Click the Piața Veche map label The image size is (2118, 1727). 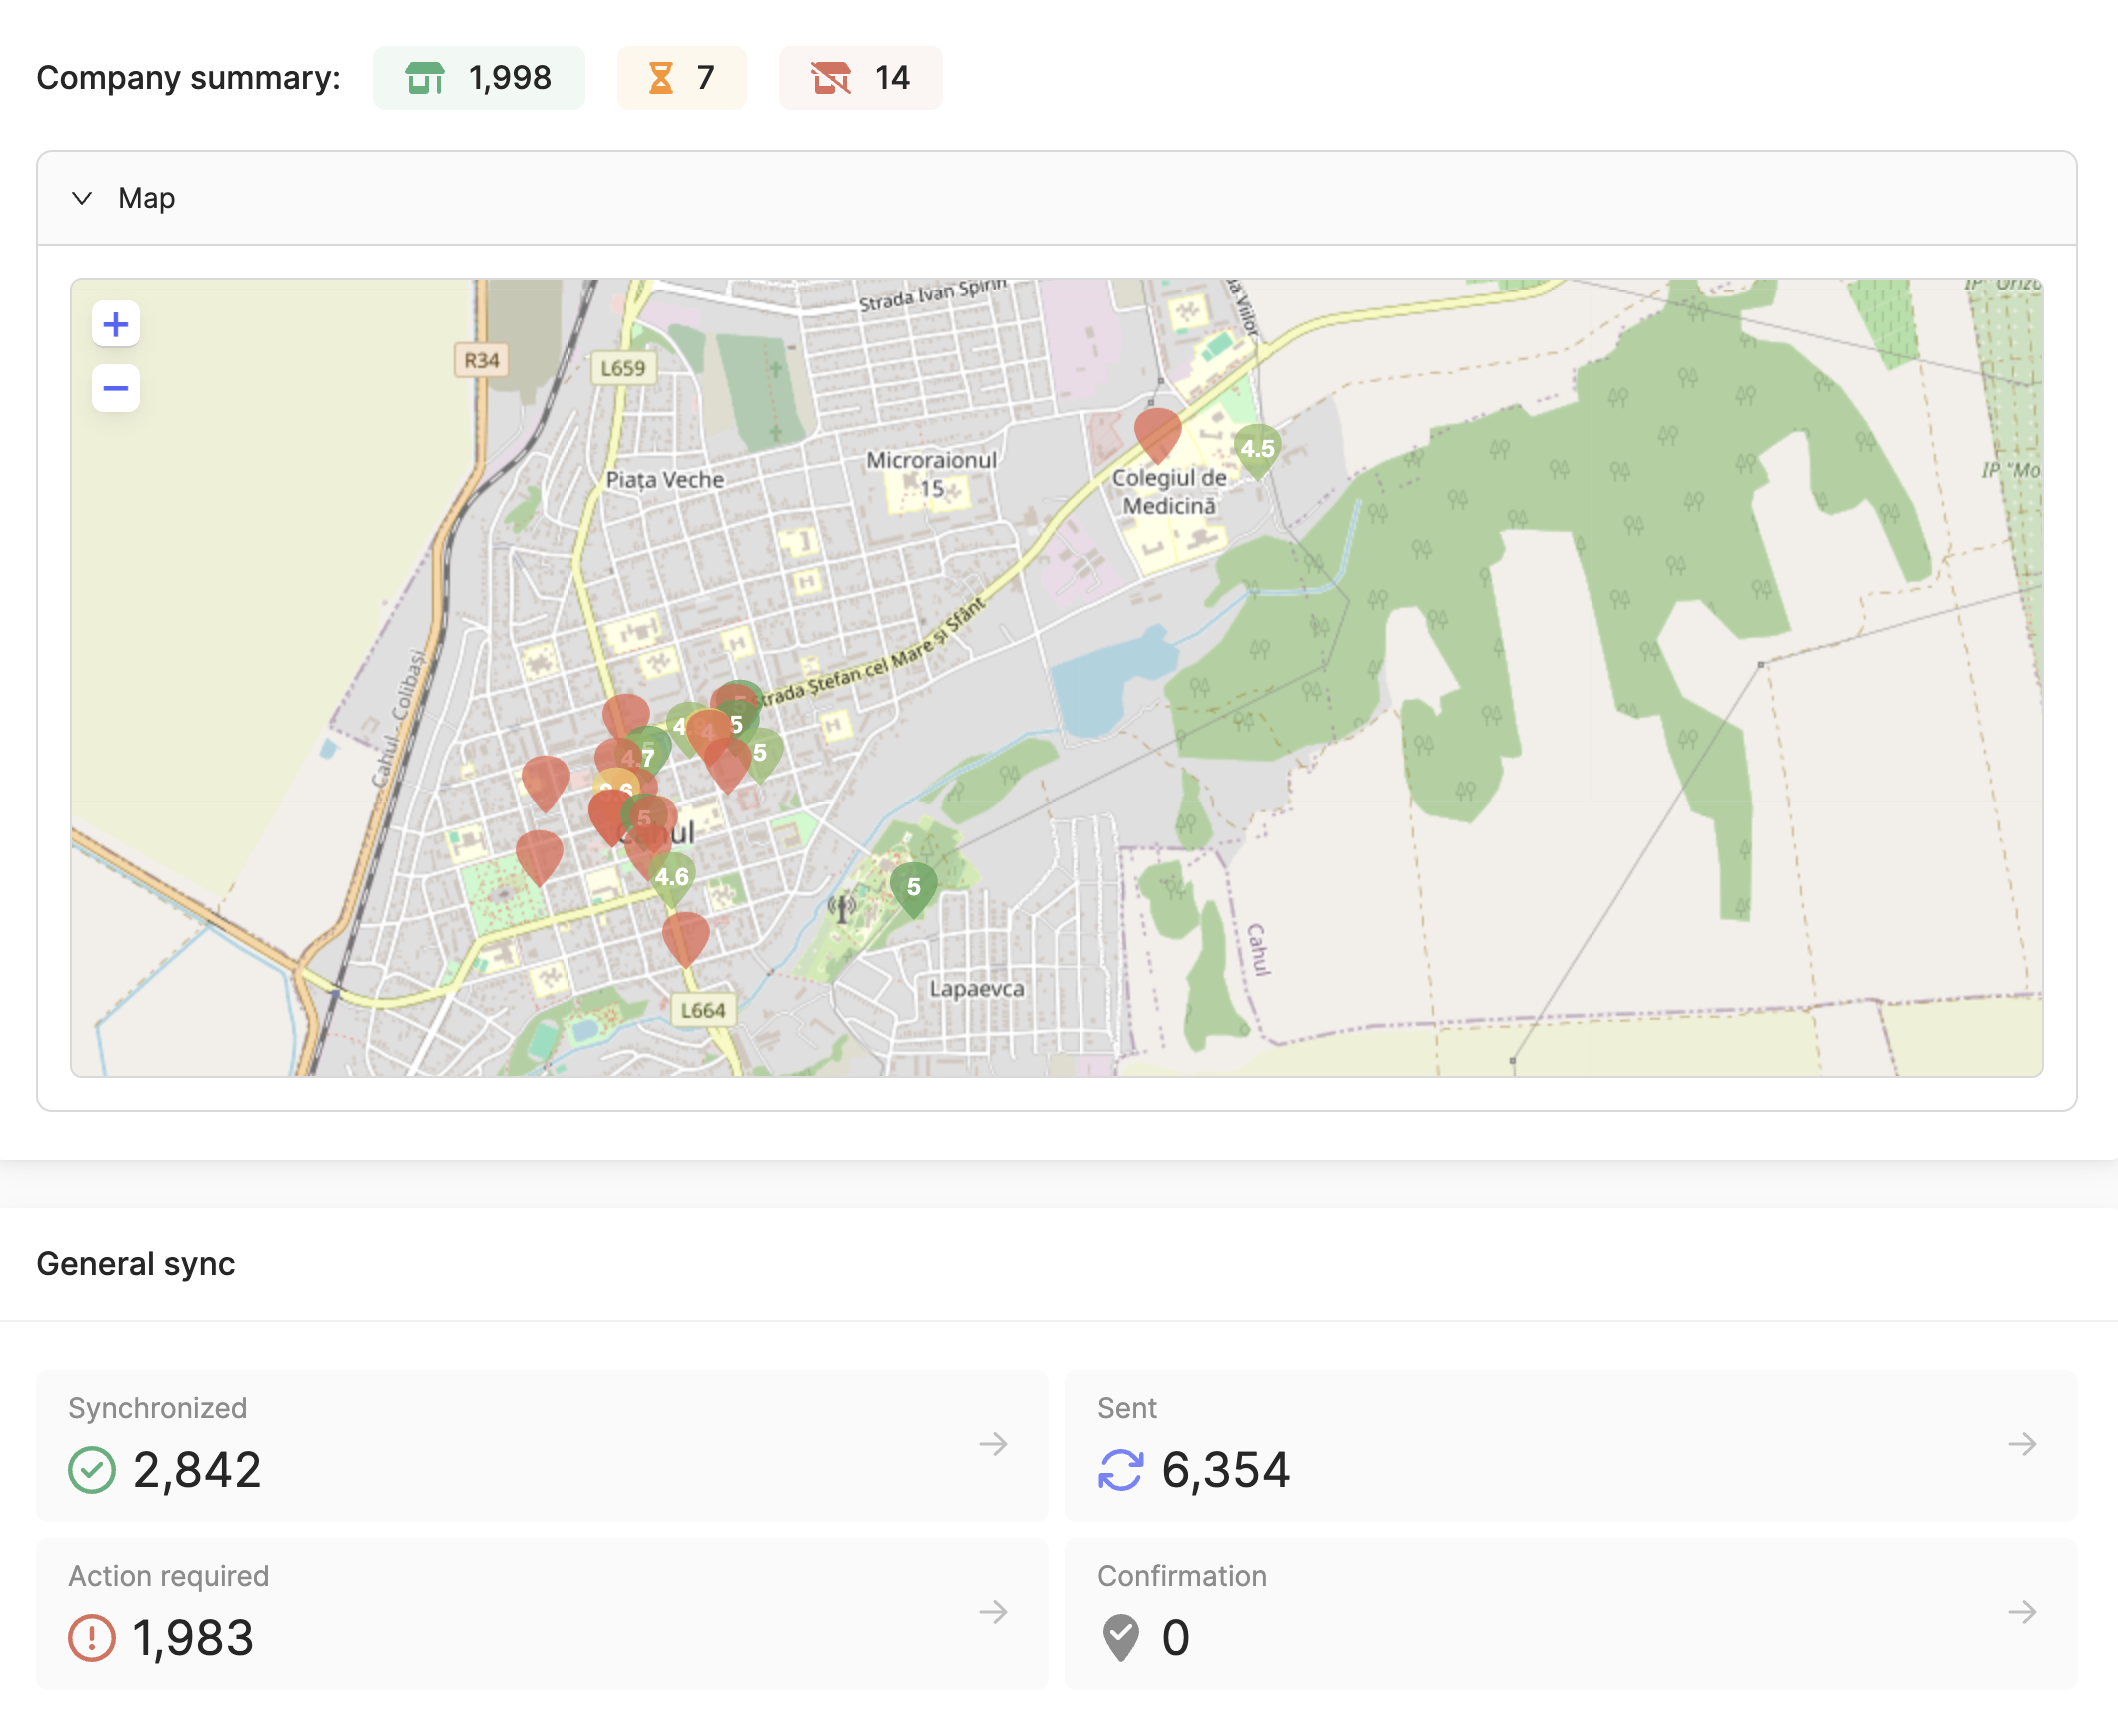click(665, 480)
